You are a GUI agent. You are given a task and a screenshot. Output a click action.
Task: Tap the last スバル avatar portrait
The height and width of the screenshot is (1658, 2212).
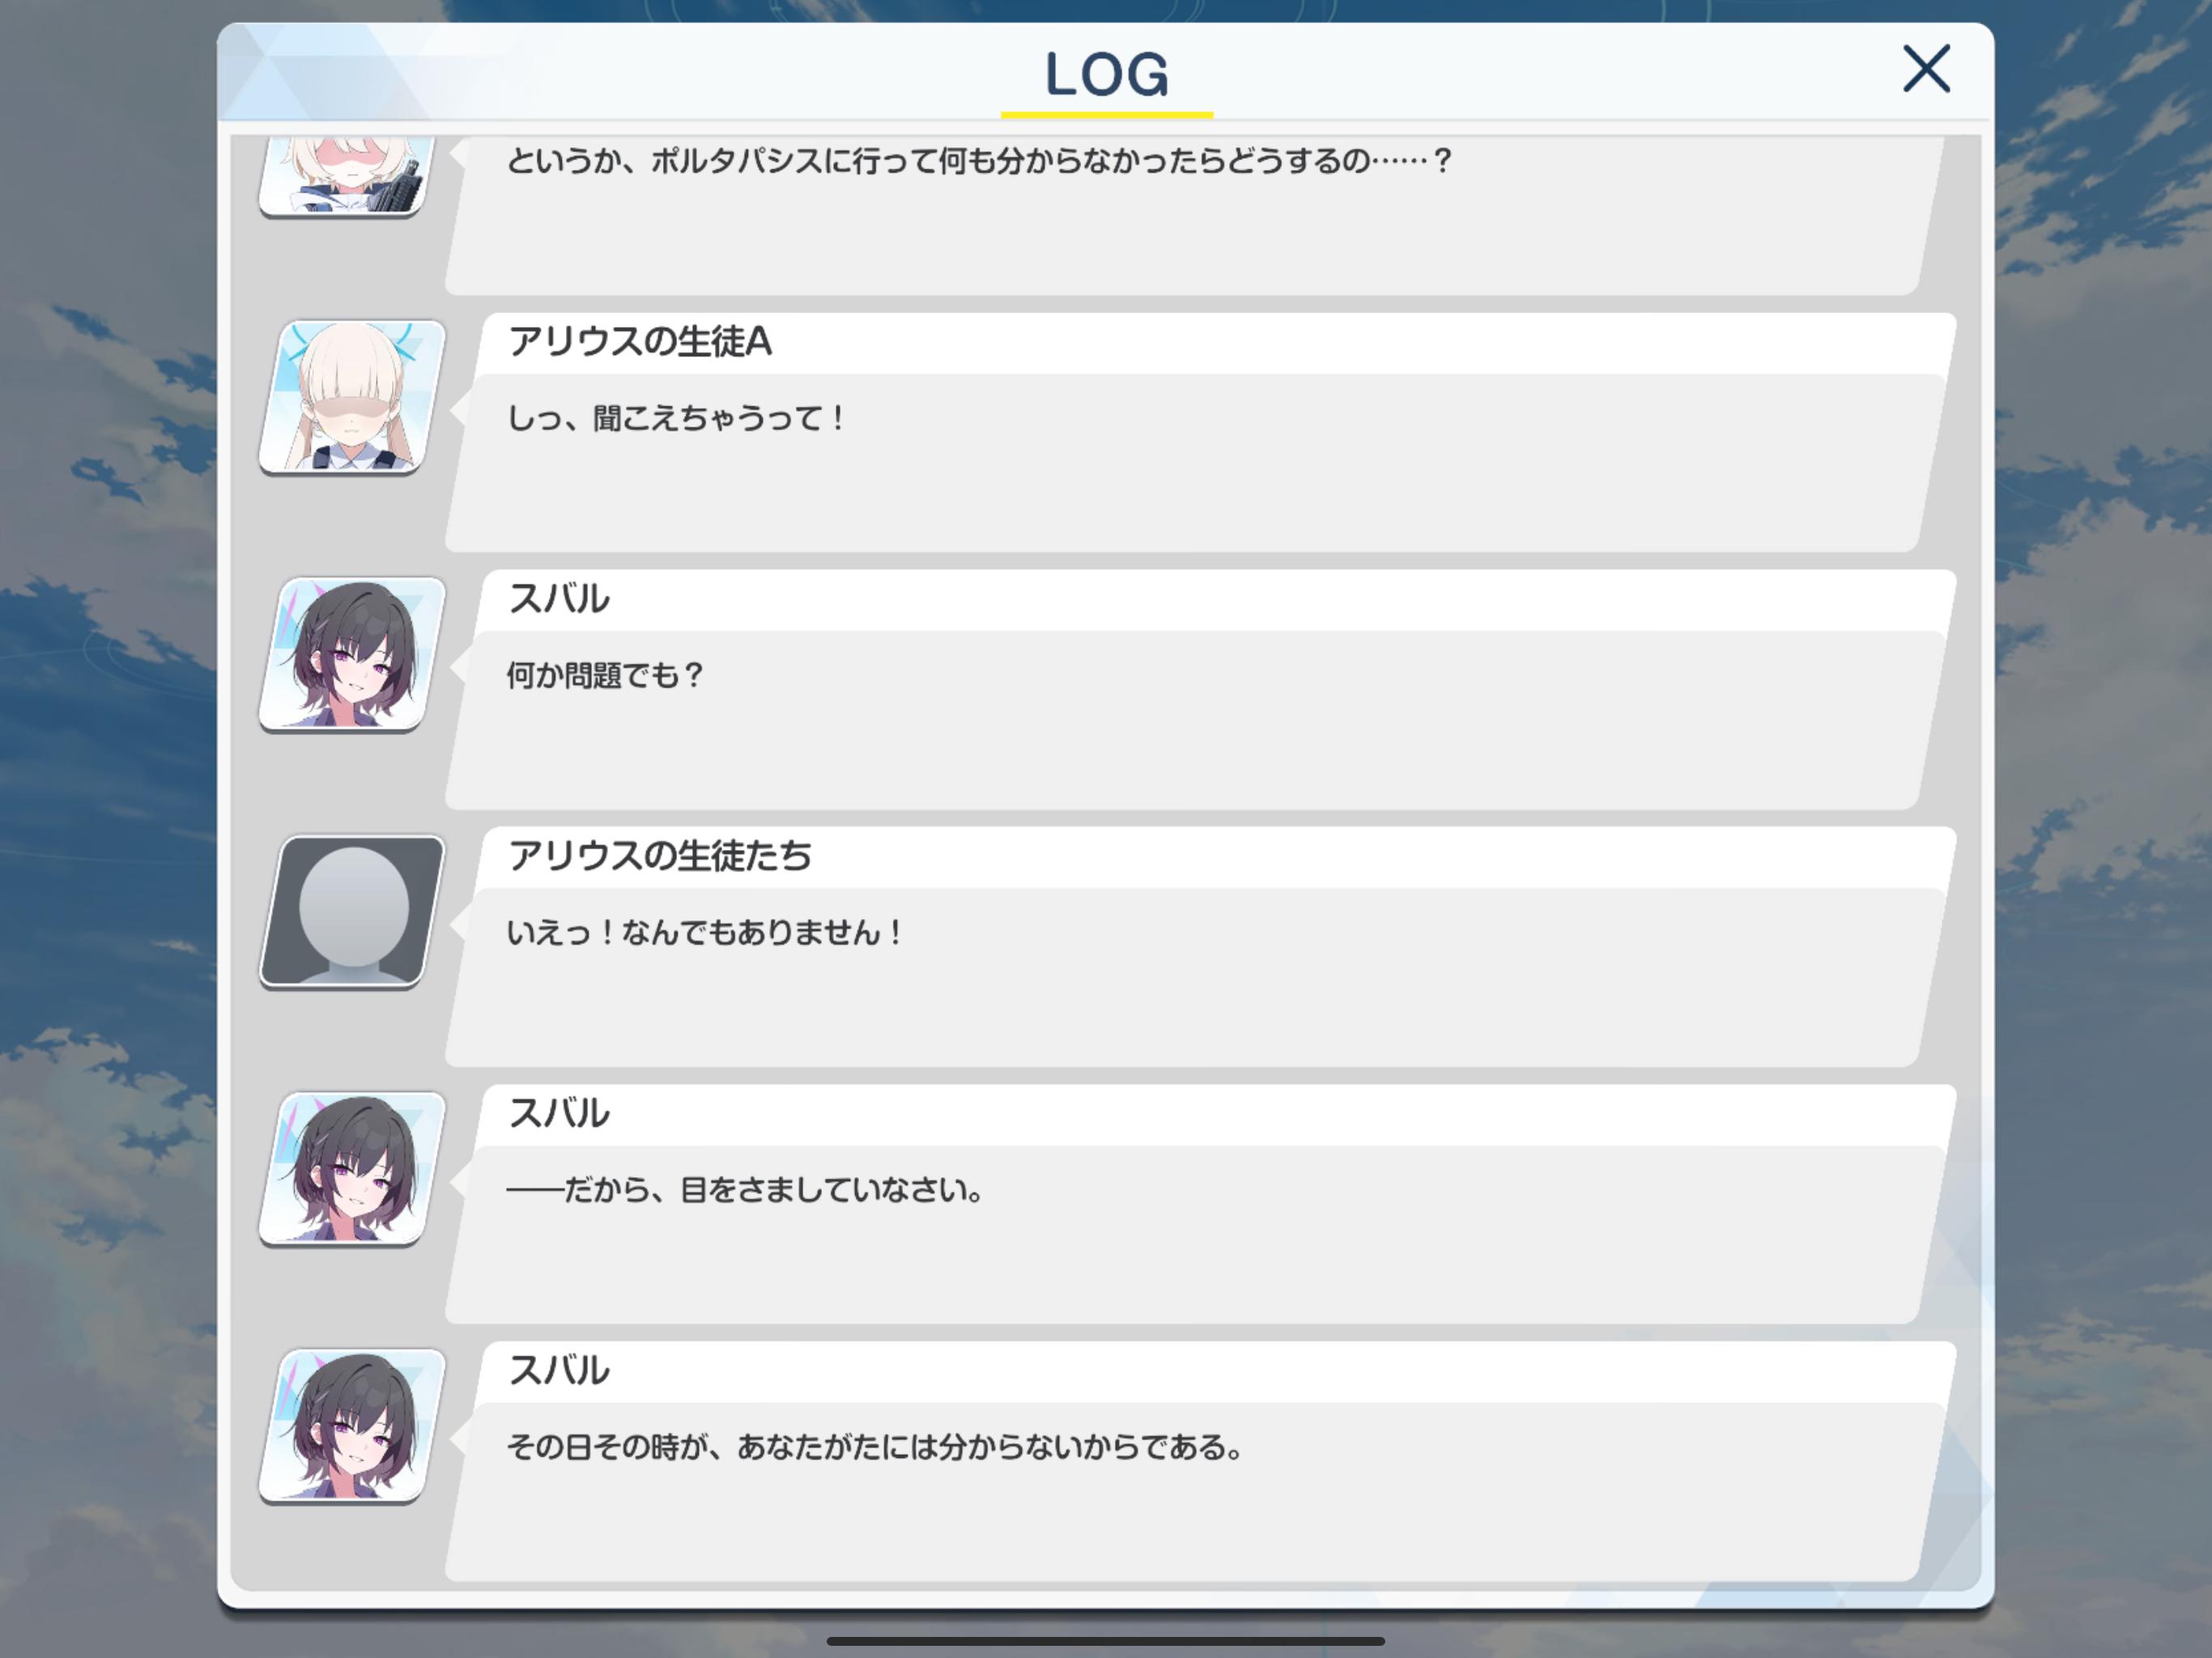[x=352, y=1425]
